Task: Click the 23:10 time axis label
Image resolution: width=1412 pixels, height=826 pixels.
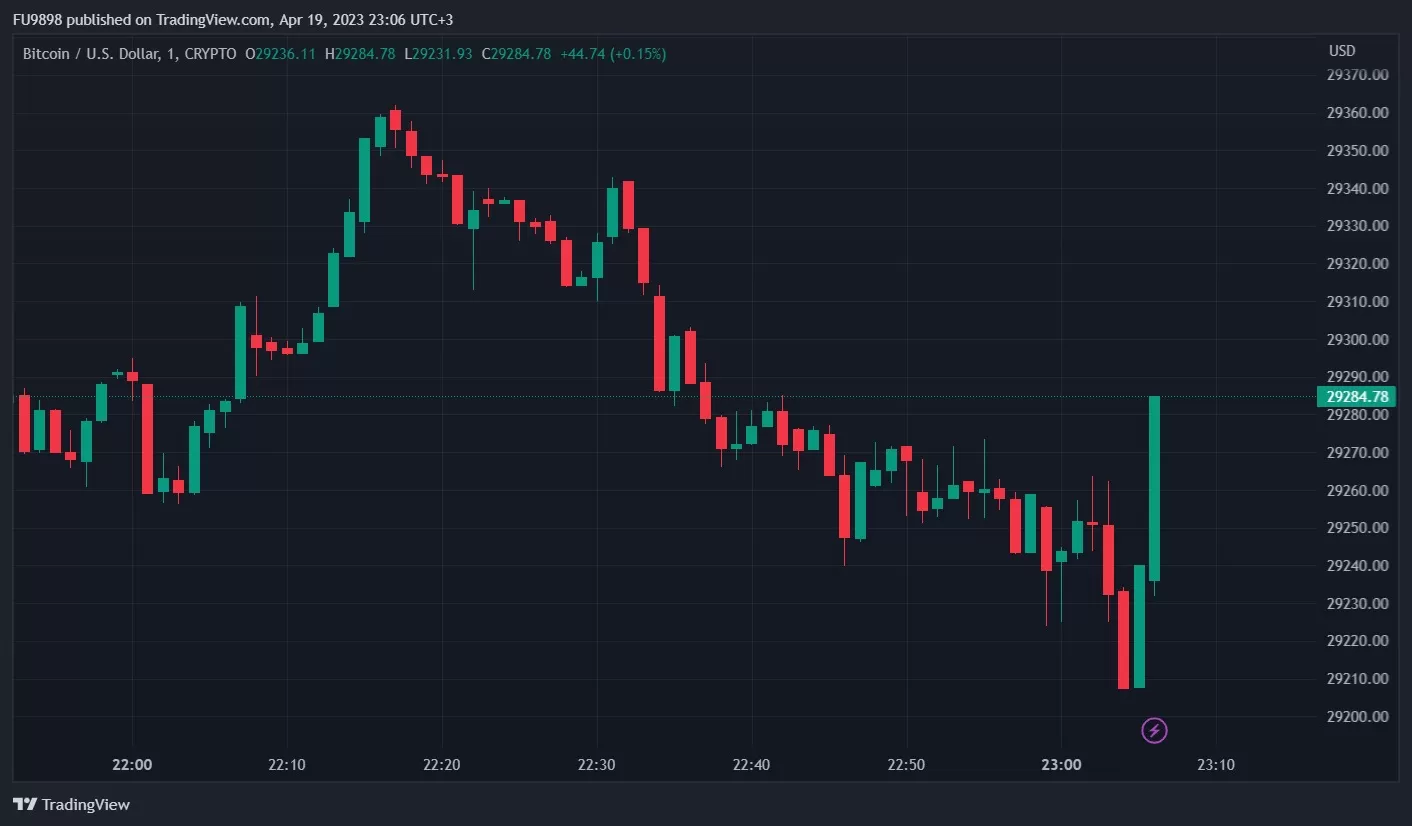Action: point(1216,765)
